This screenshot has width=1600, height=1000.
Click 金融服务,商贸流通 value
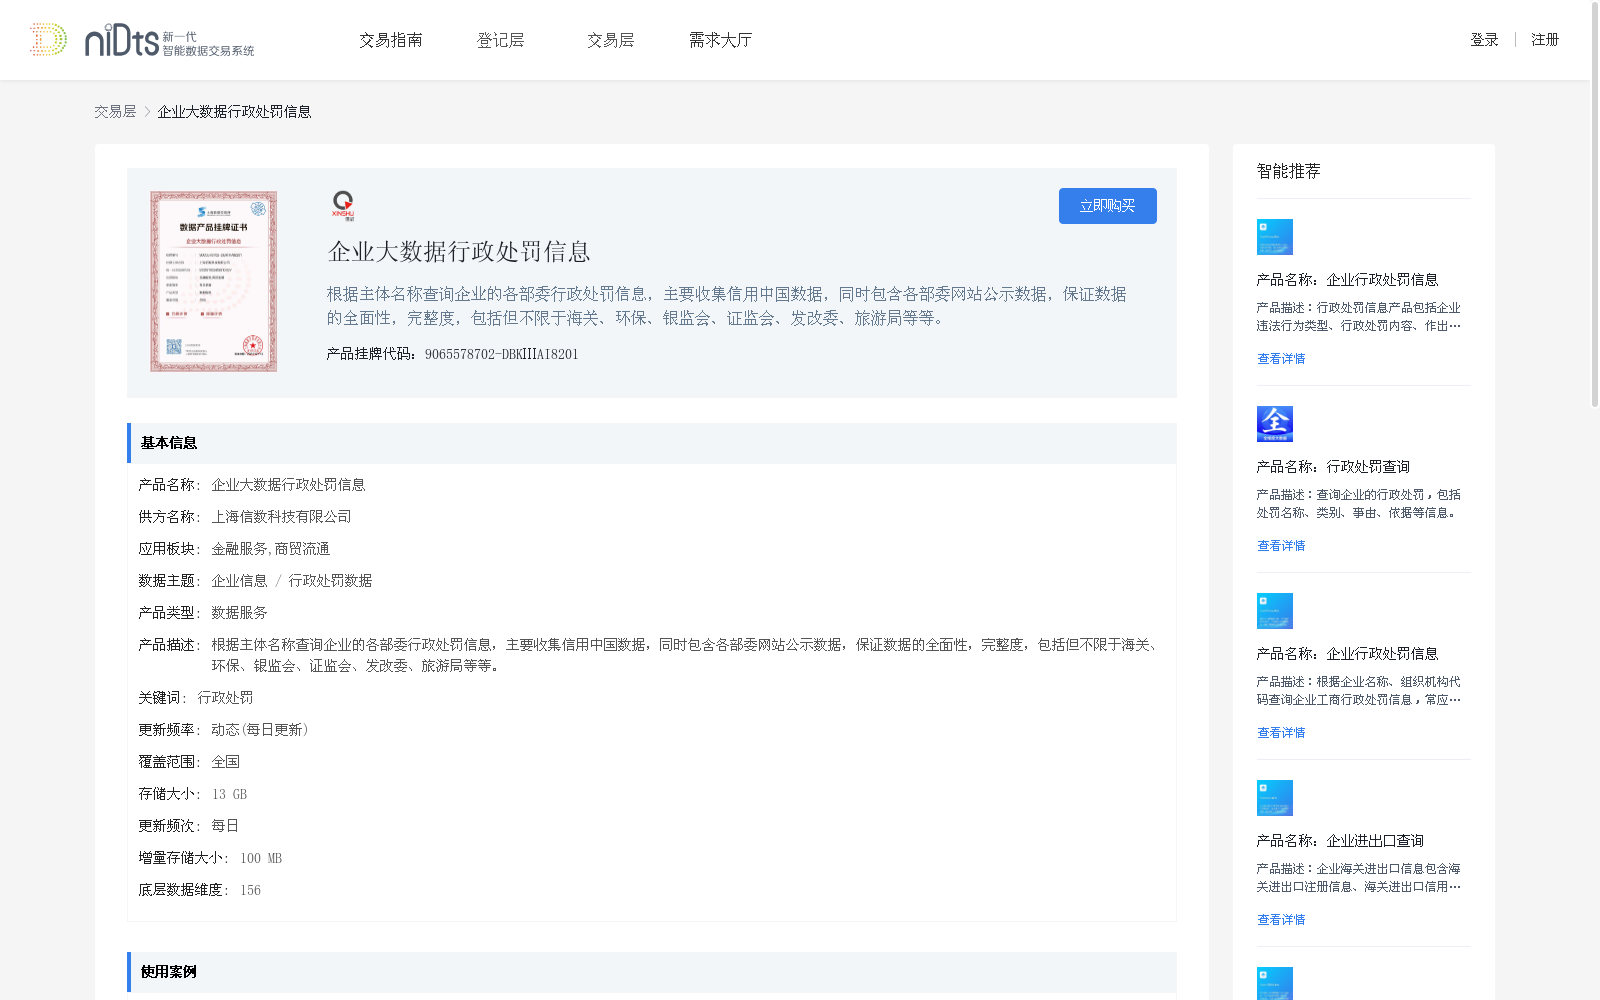pyautogui.click(x=270, y=549)
